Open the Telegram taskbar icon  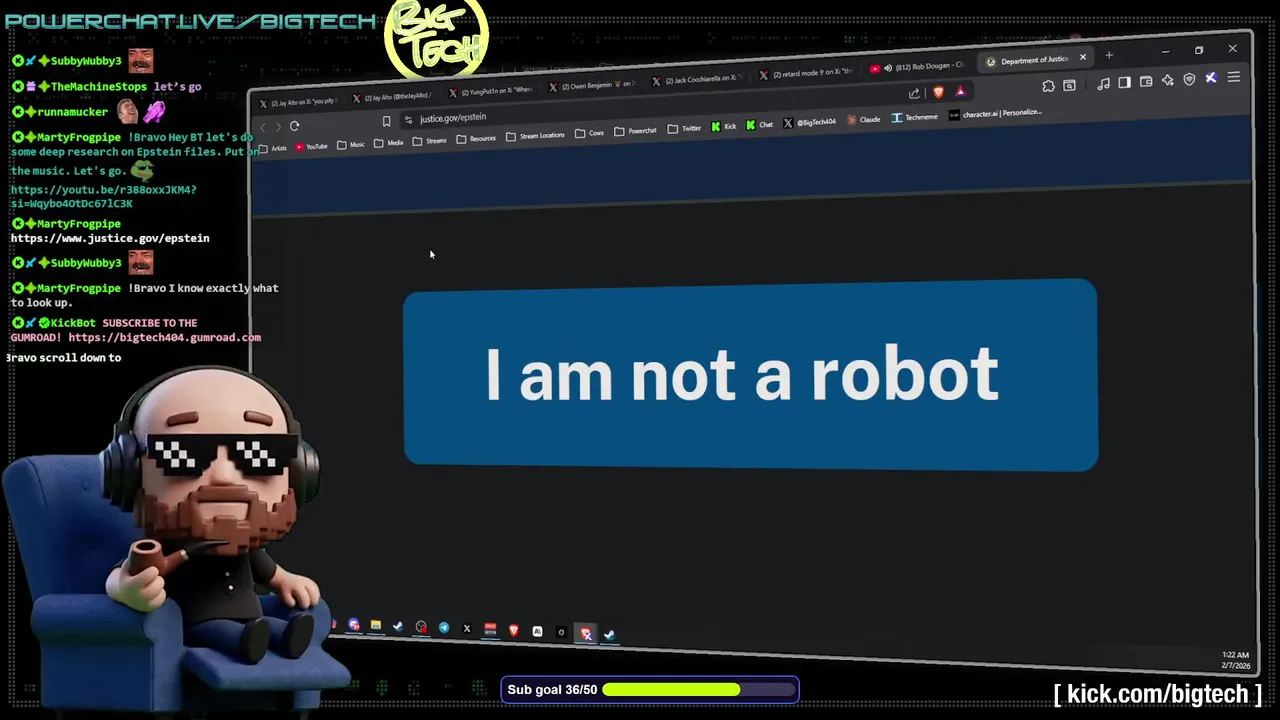(x=443, y=628)
